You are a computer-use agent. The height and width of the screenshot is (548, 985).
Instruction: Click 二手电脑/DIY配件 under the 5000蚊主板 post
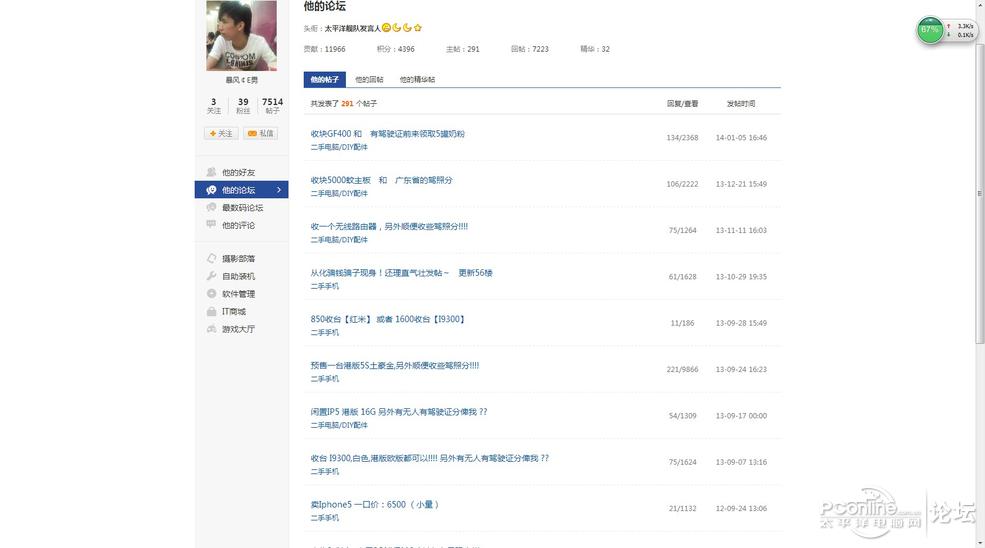(x=339, y=194)
